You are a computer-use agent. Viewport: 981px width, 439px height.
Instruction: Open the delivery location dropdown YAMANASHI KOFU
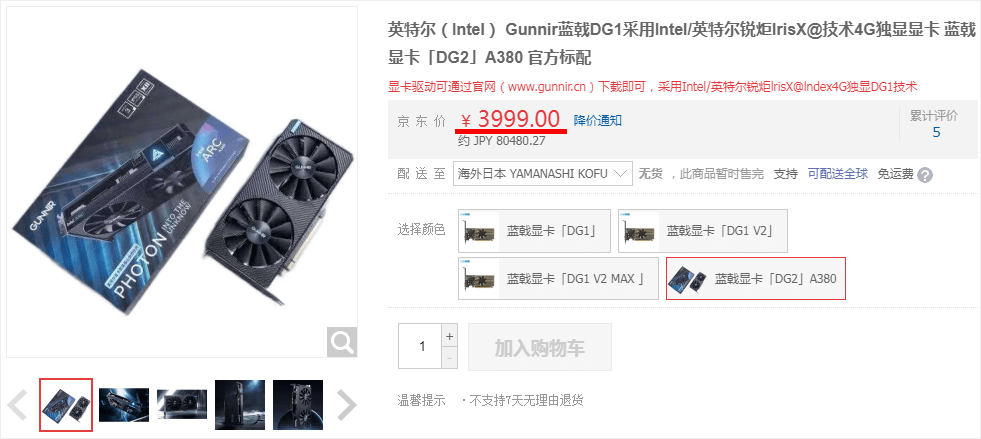542,174
